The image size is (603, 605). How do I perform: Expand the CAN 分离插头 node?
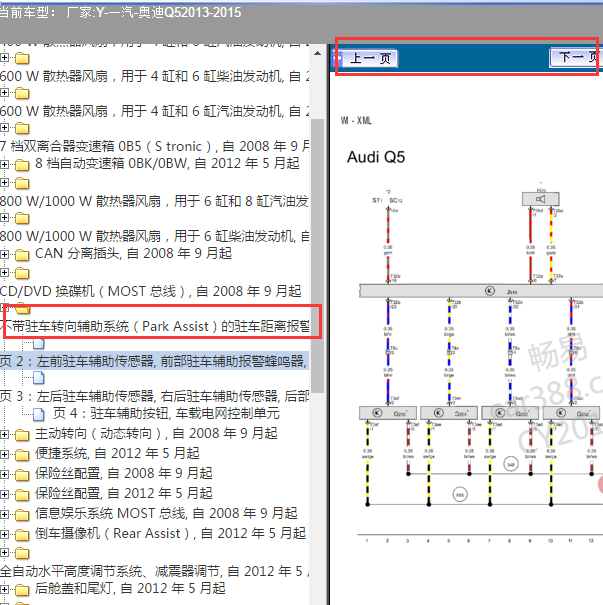coord(4,254)
